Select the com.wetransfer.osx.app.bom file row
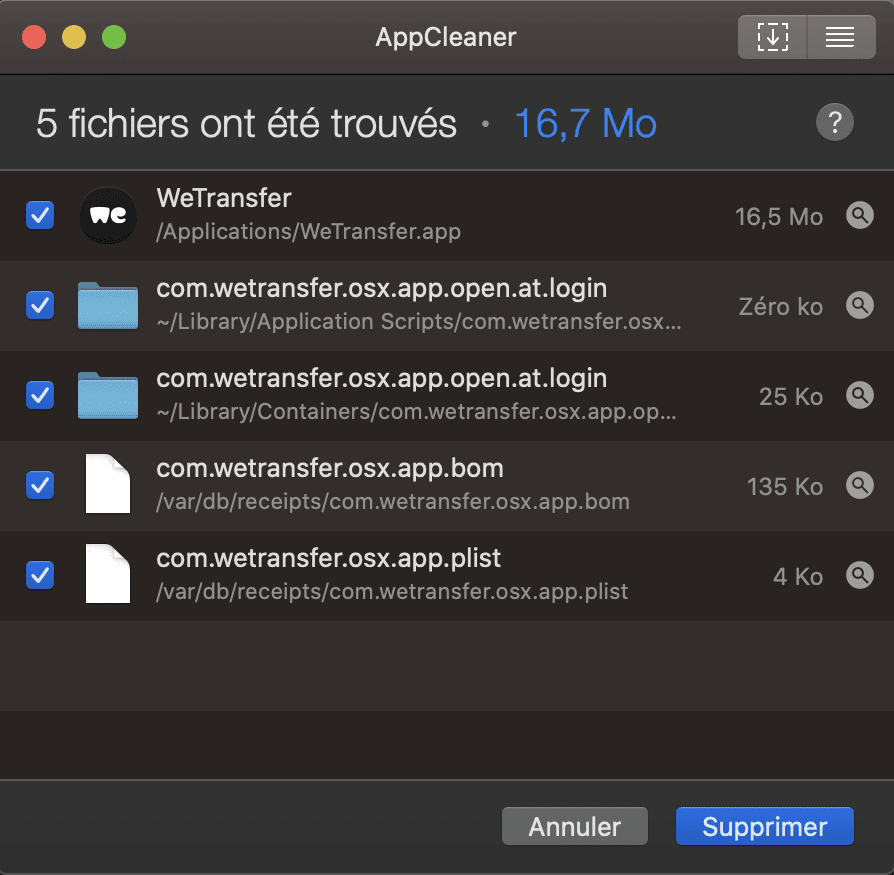Screen dimensions: 894x875 point(447,486)
